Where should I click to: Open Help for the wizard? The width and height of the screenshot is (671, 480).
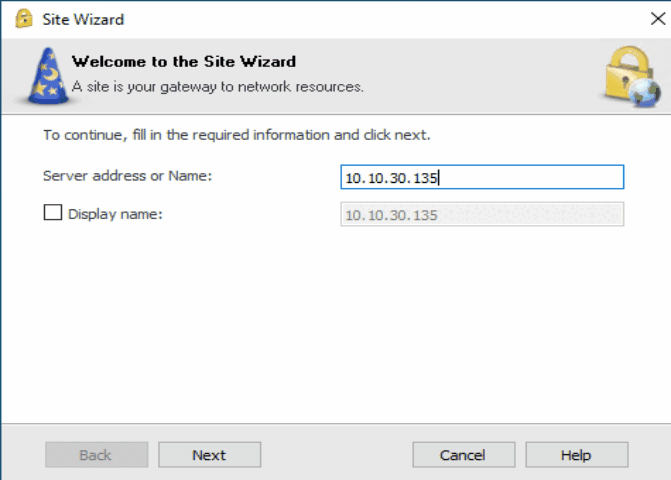coord(576,455)
